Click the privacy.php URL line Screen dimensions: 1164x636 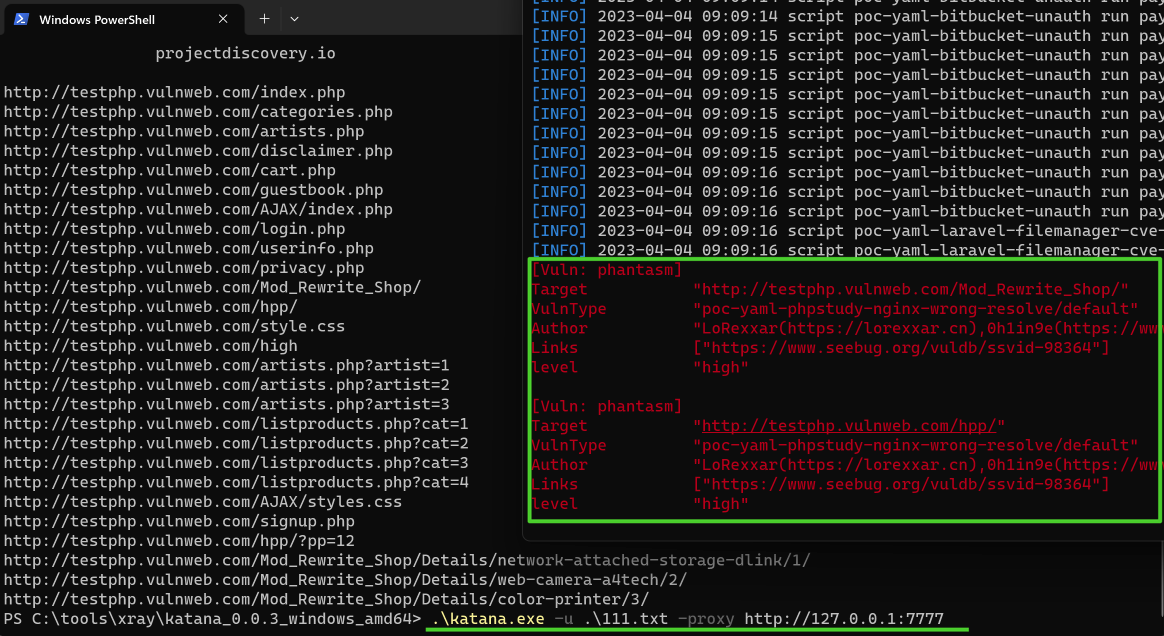(x=184, y=268)
